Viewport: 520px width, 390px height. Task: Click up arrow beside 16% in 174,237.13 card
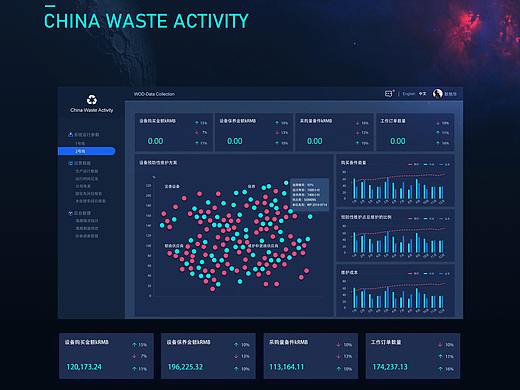440,369
